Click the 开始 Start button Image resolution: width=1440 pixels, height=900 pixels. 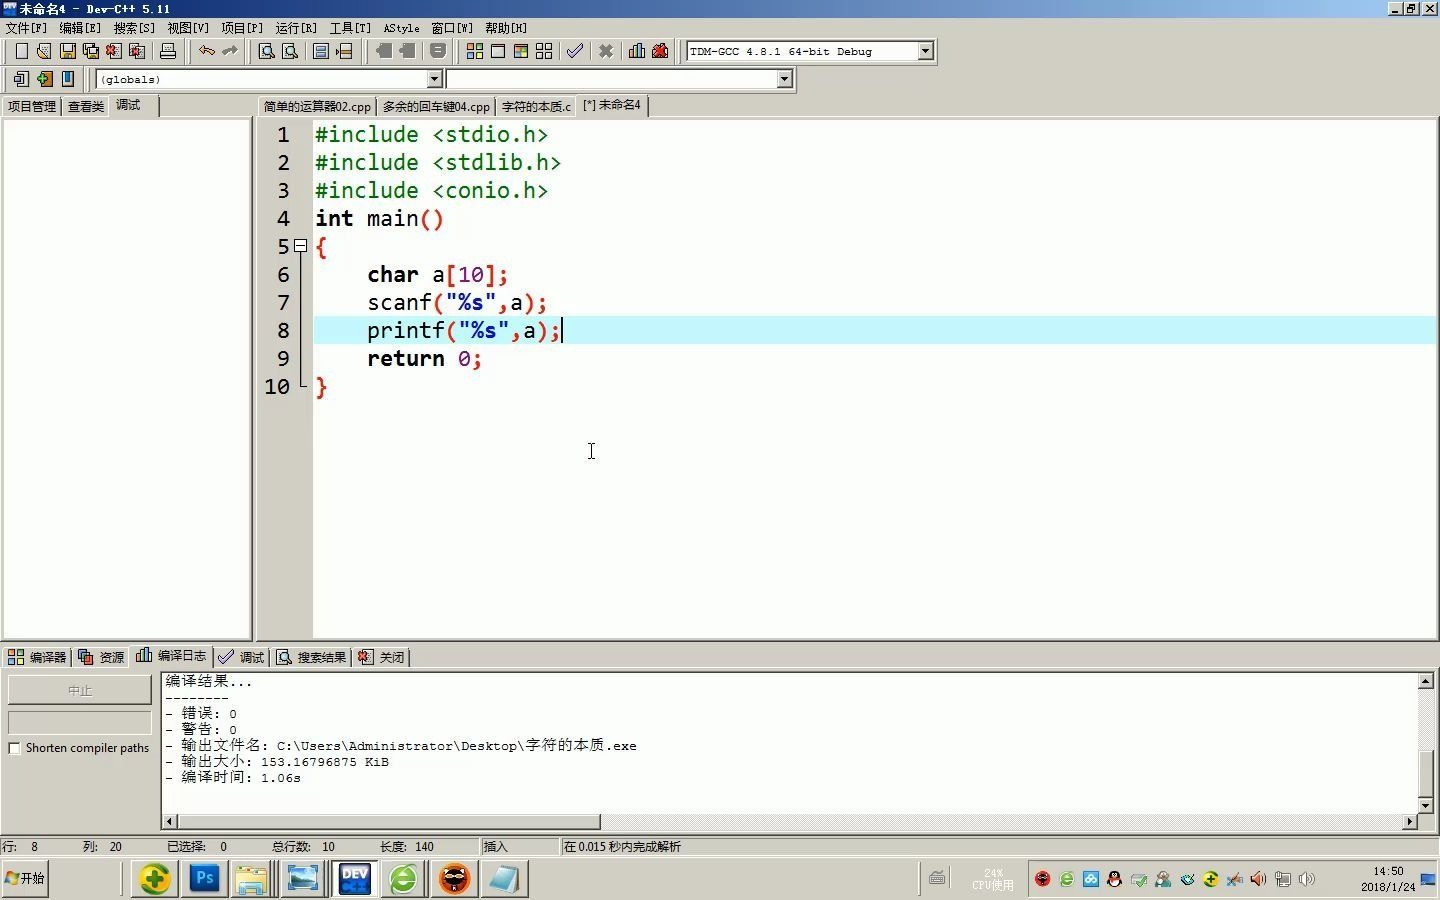coord(25,878)
